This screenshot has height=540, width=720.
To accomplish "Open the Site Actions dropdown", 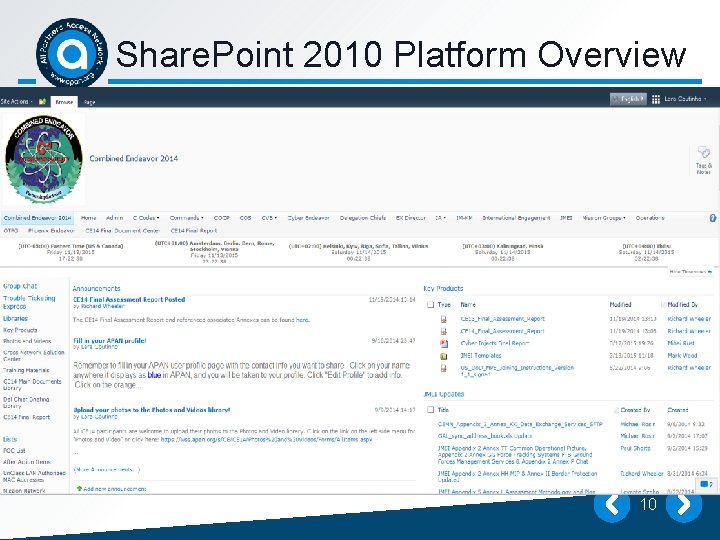I will (16, 101).
